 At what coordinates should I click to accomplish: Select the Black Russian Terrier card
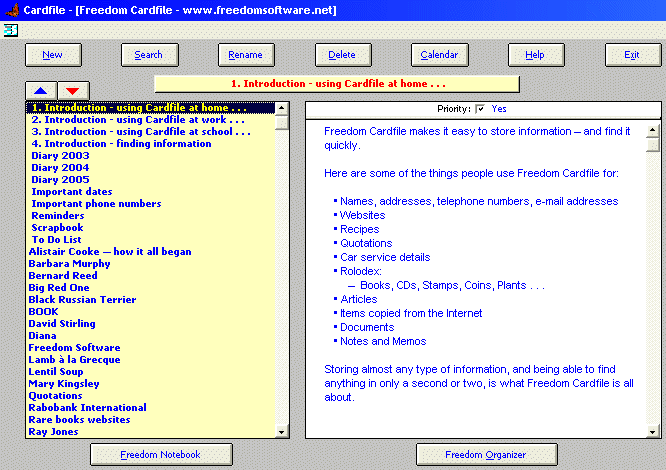150,300
